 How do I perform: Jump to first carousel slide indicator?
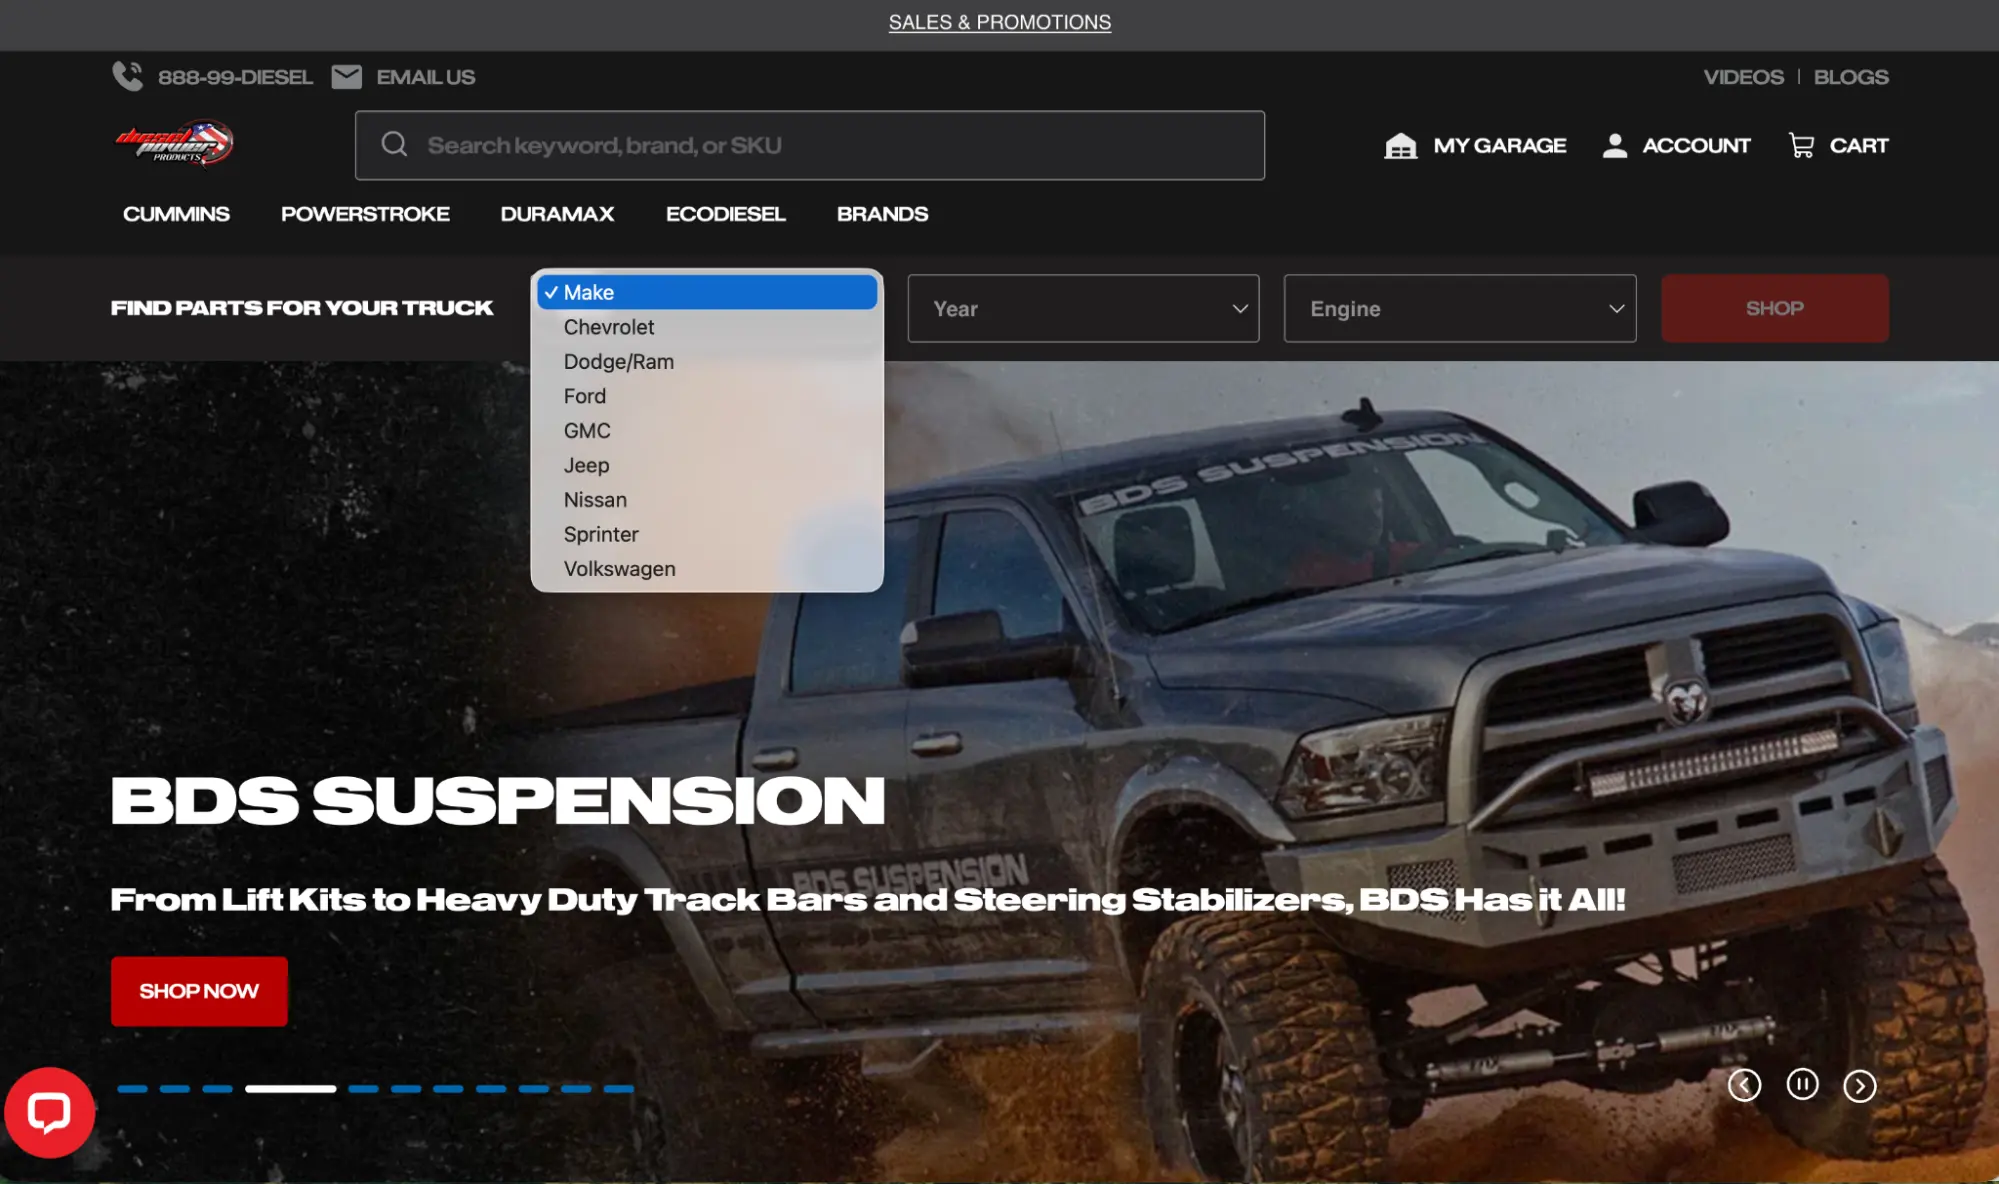click(132, 1089)
